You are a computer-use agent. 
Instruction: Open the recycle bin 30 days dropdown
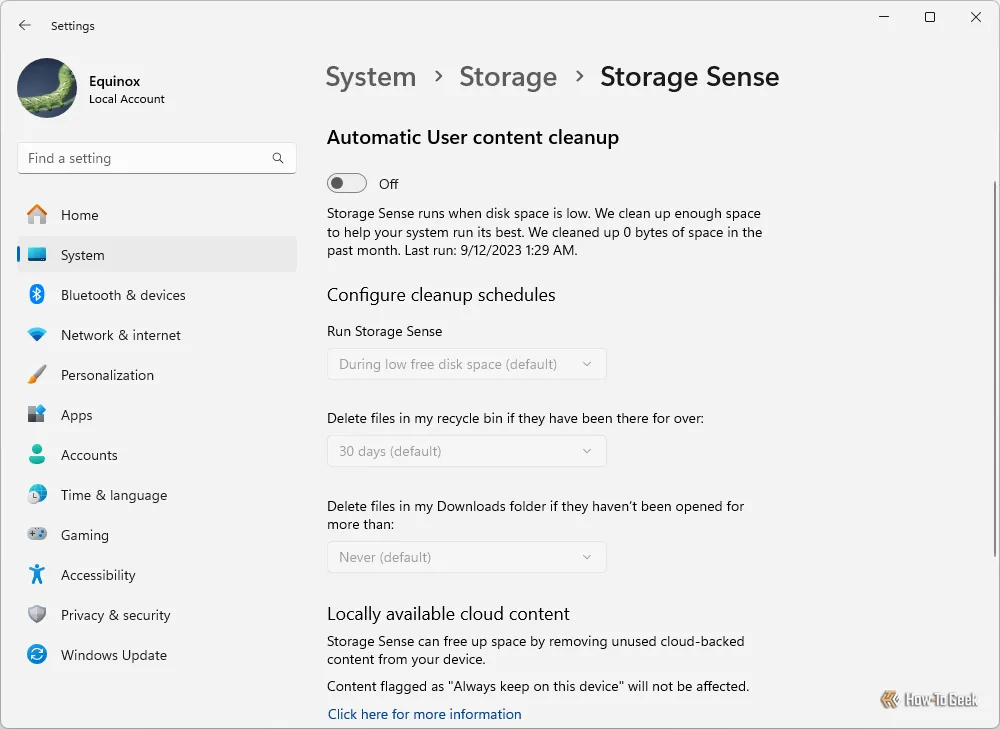(x=466, y=452)
